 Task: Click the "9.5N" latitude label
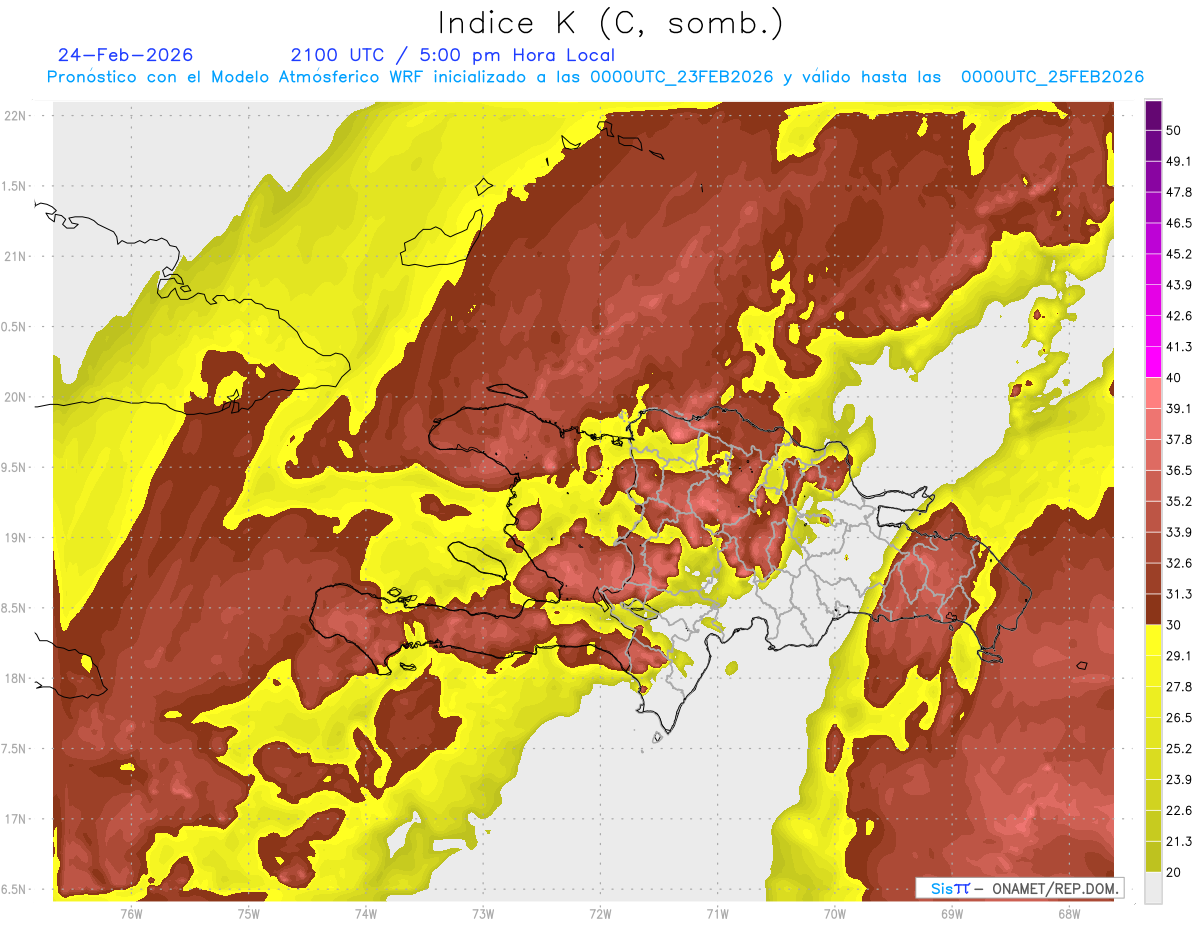(13, 468)
